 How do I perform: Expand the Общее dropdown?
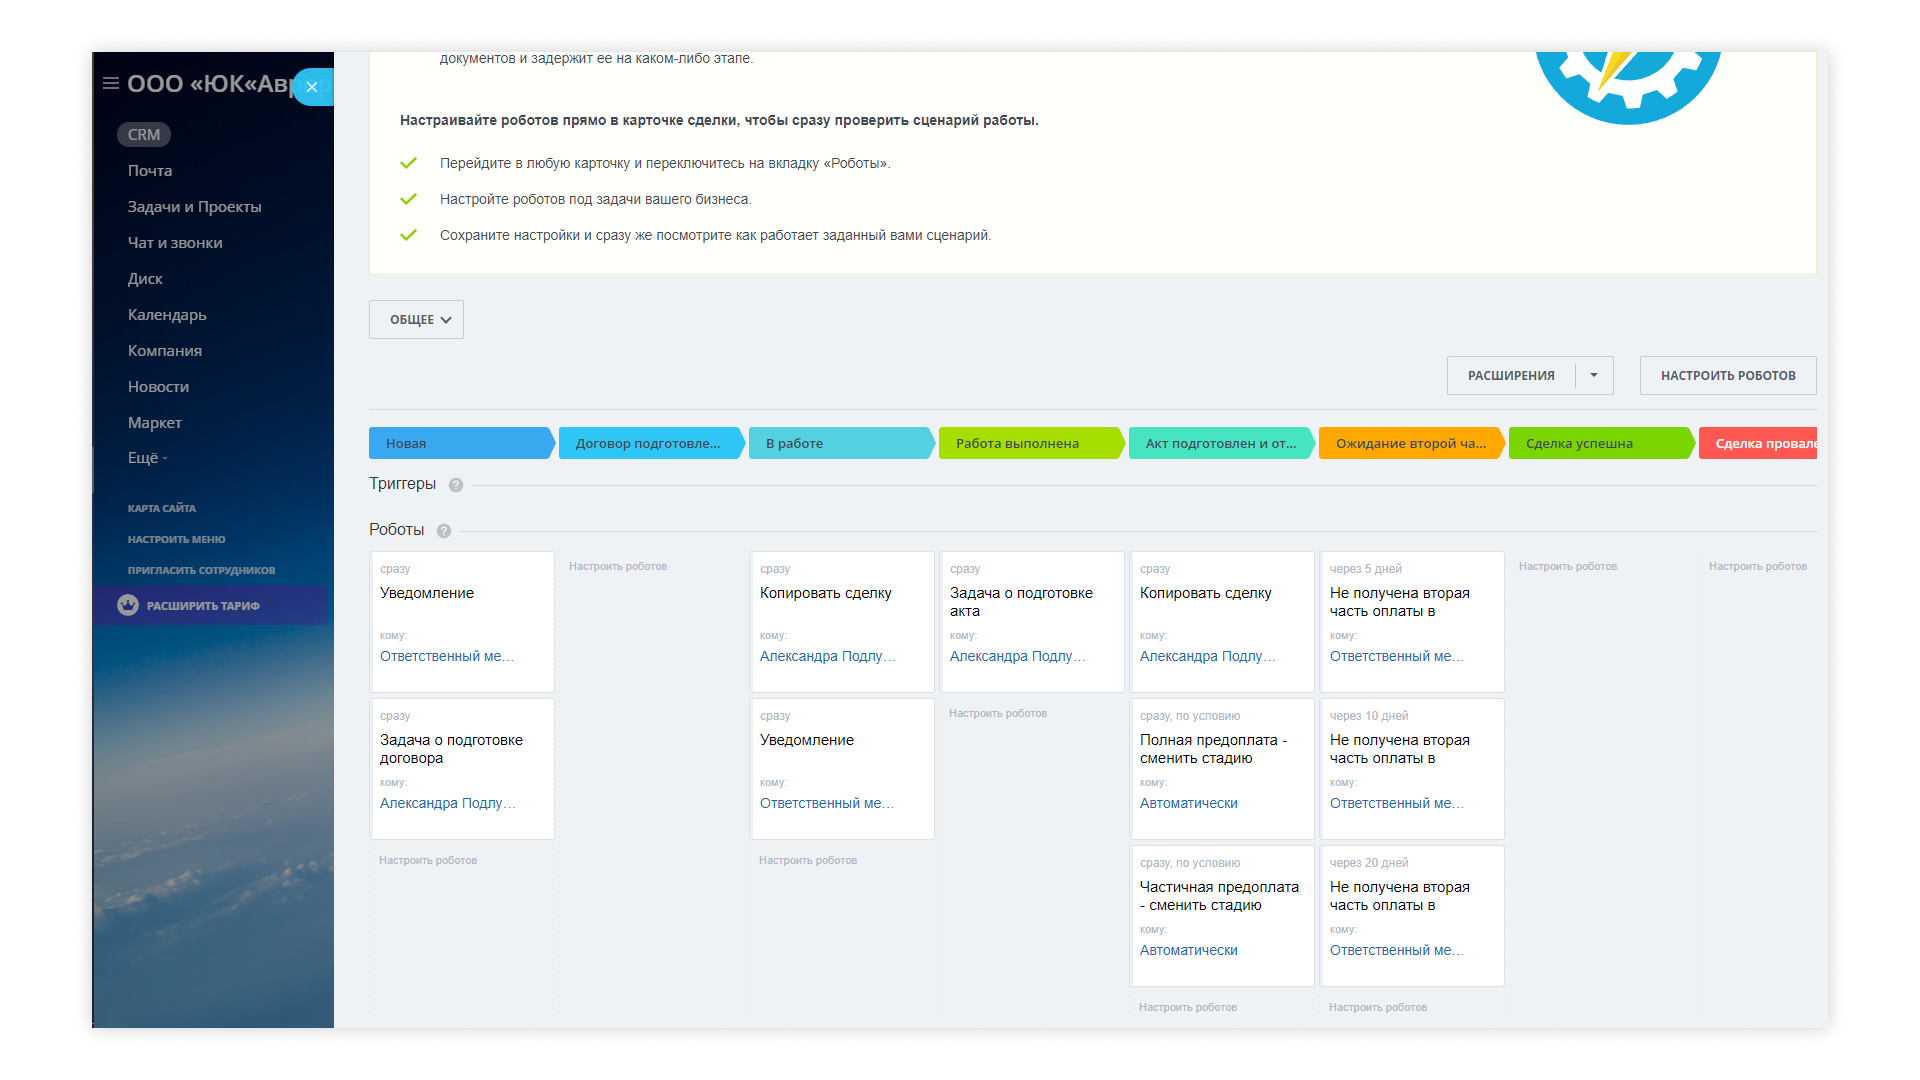[416, 320]
